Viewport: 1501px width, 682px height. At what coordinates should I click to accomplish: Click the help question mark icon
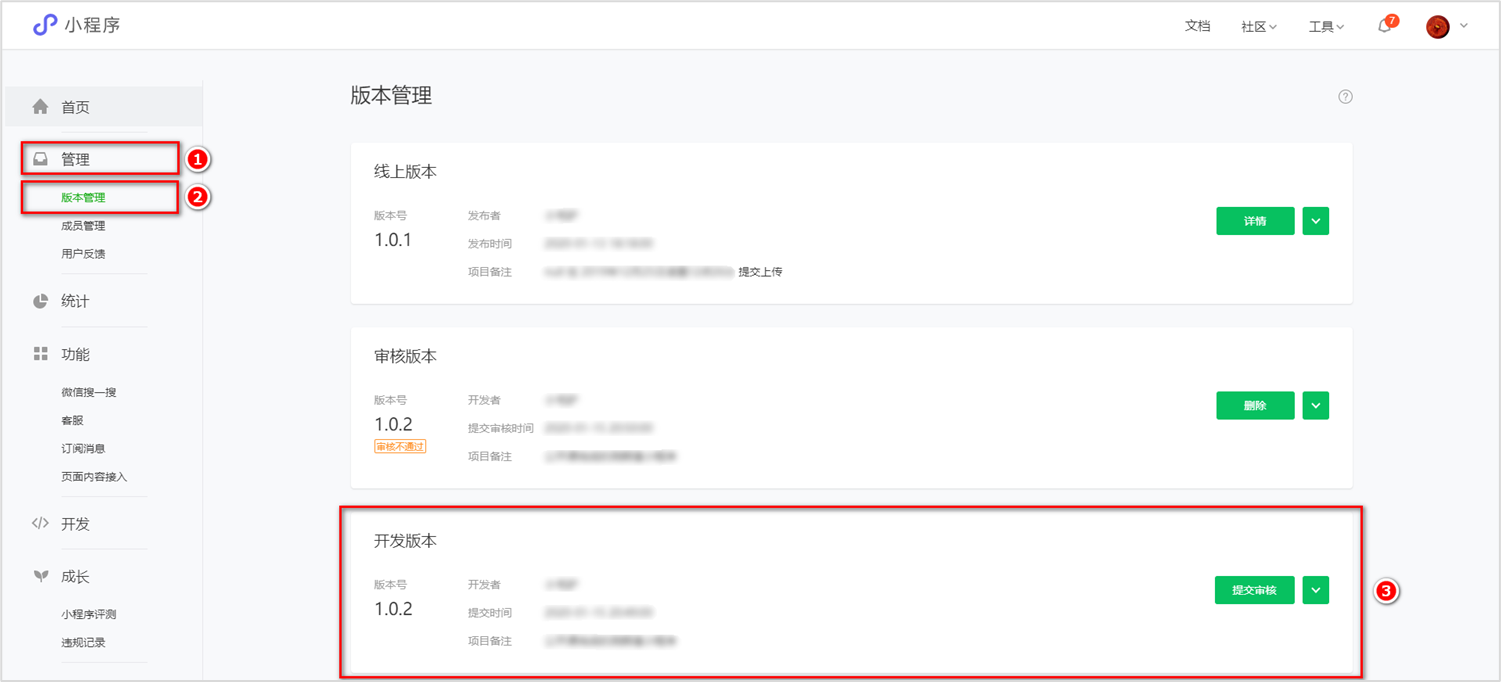(1345, 97)
